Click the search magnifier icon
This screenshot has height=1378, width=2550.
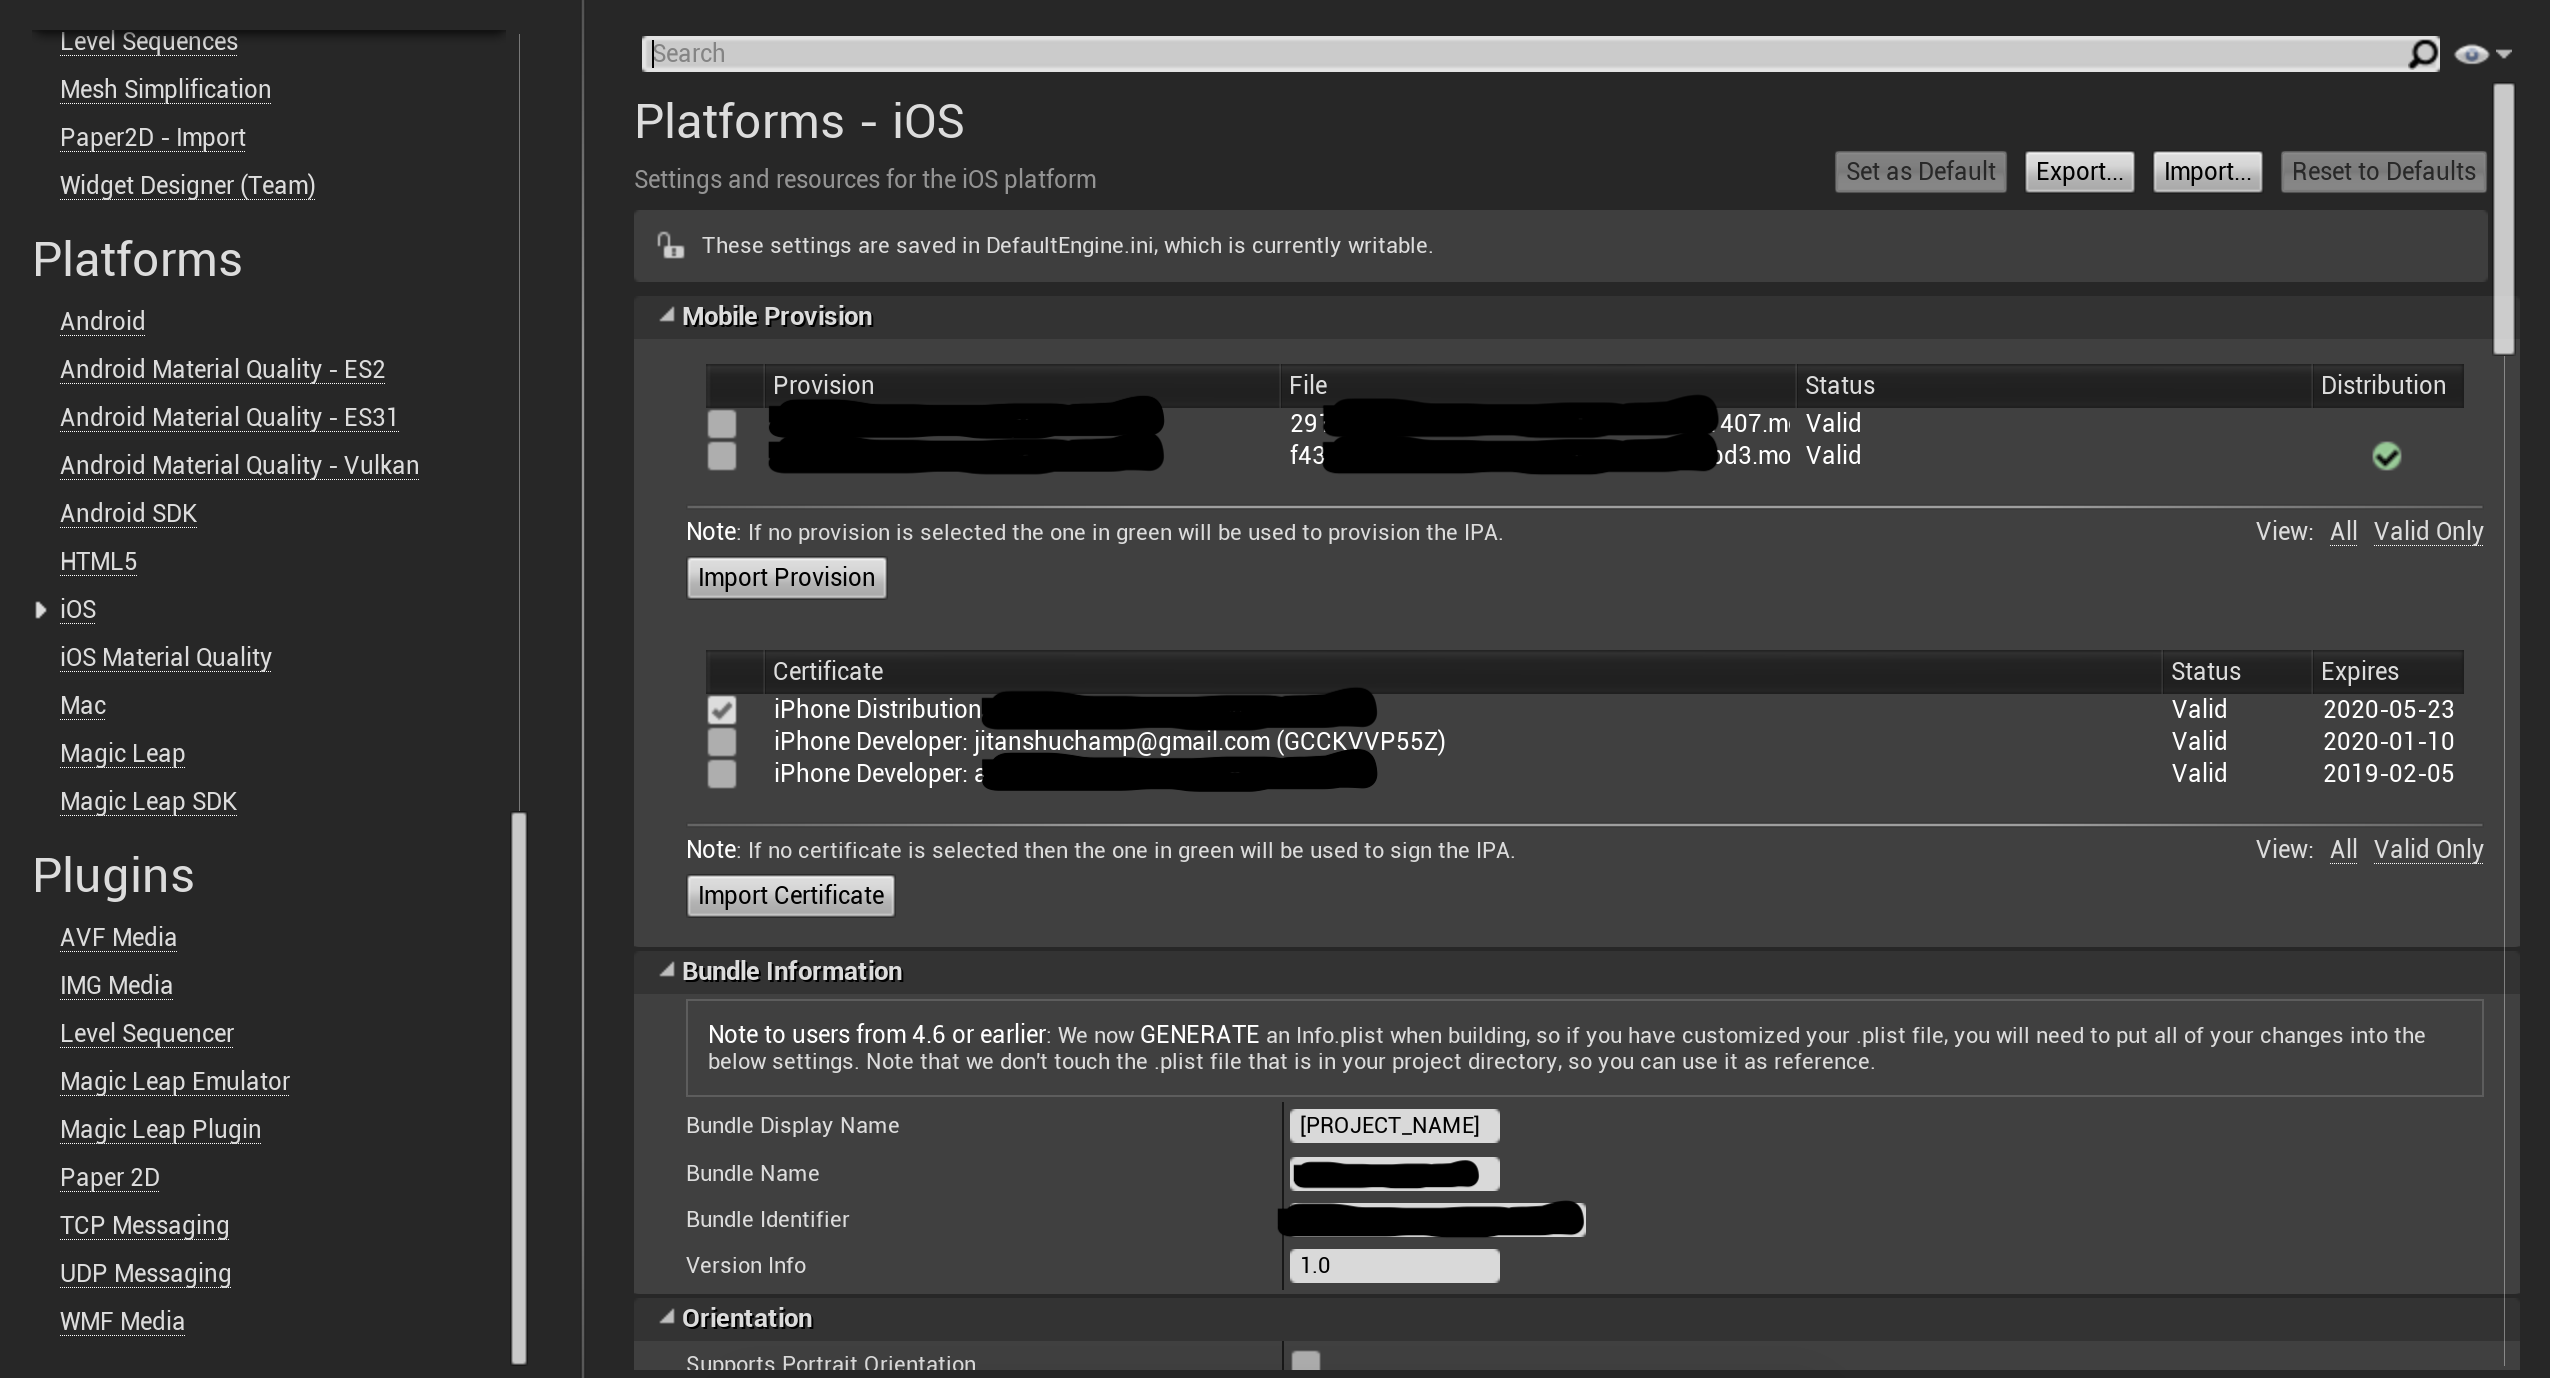coord(2424,53)
